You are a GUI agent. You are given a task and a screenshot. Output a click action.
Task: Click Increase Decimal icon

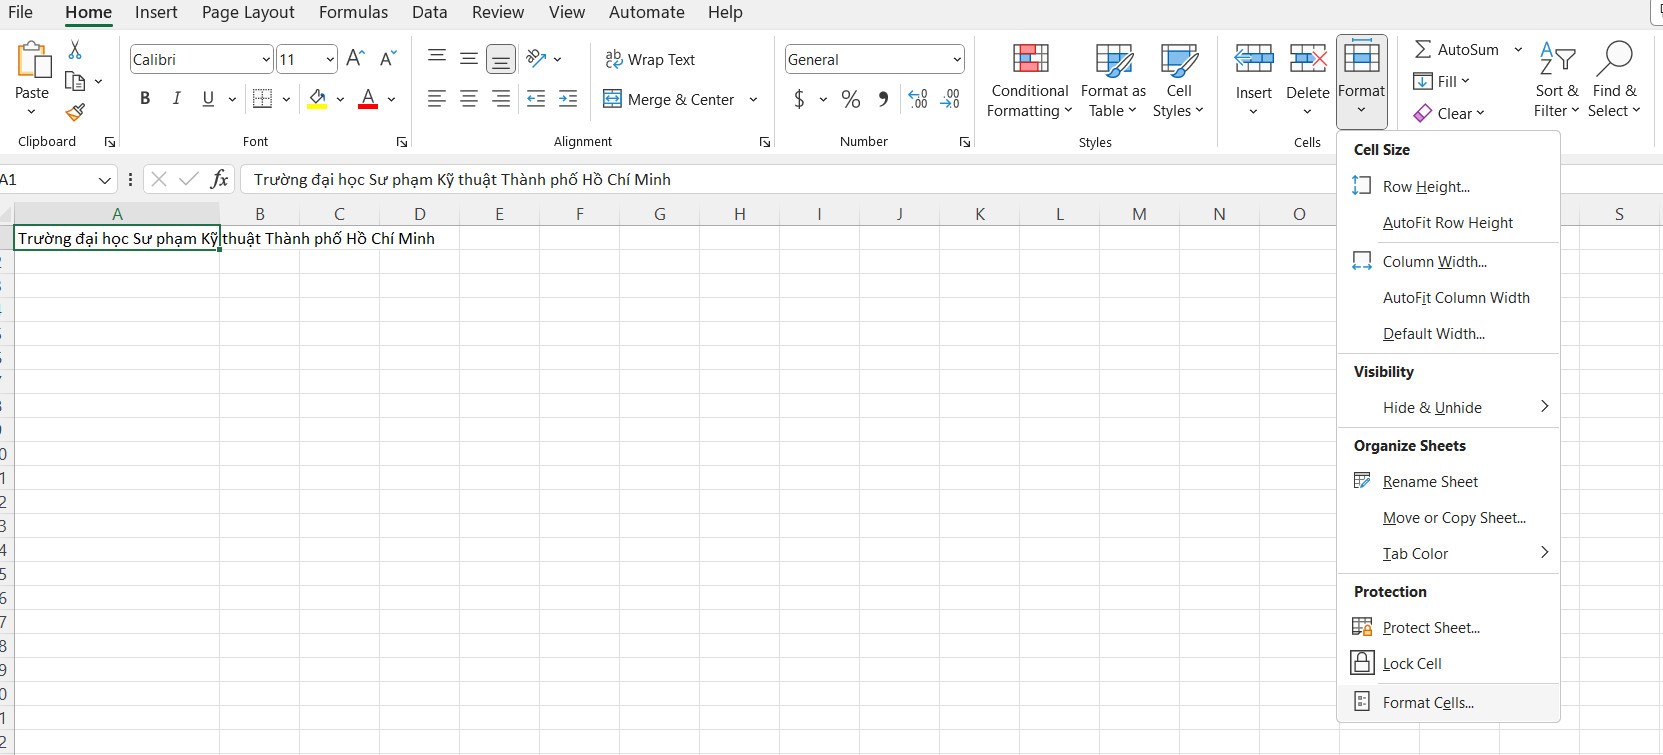coord(918,99)
